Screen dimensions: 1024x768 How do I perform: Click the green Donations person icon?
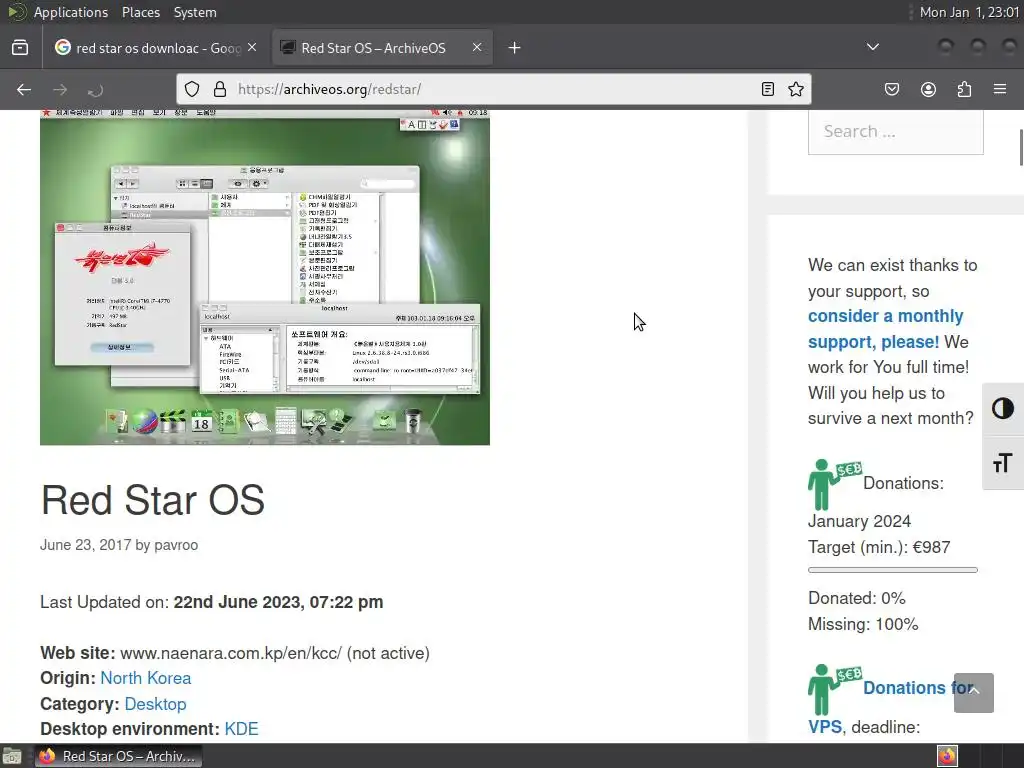(833, 484)
